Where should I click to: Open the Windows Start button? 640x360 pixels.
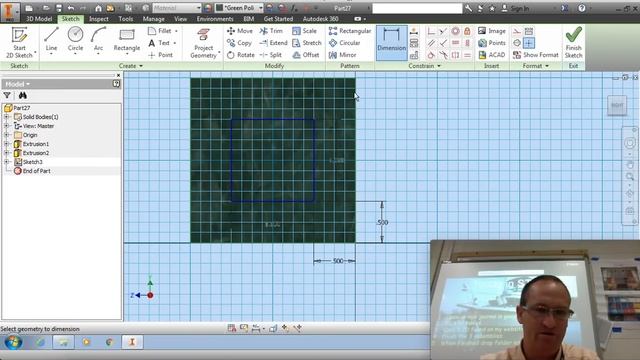coord(13,342)
